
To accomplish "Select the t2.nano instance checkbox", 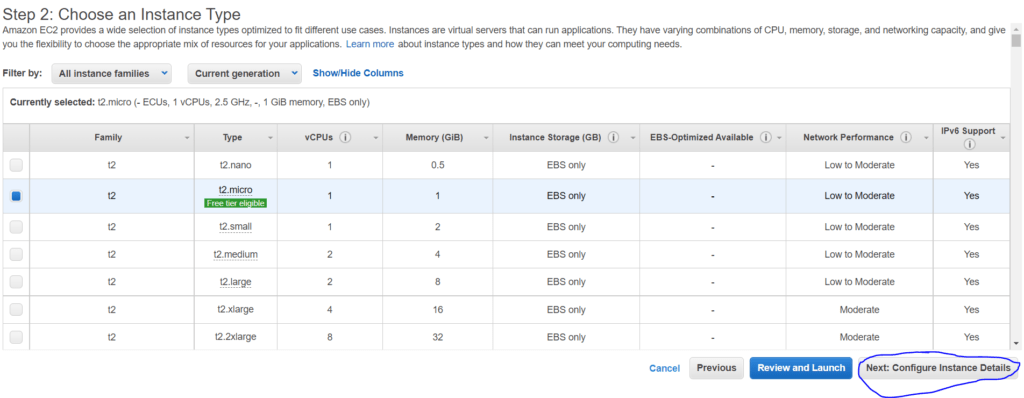I will click(16, 165).
